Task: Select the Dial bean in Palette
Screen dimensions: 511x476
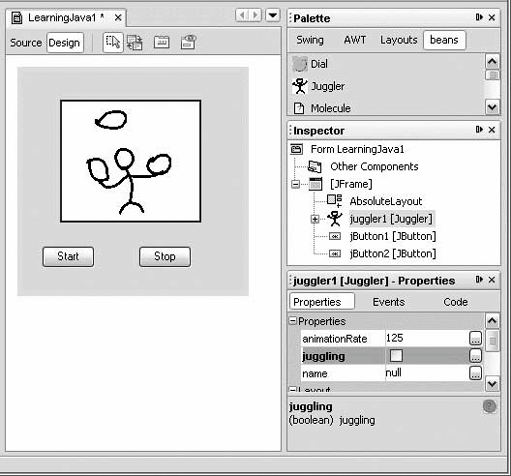Action: tap(310, 64)
